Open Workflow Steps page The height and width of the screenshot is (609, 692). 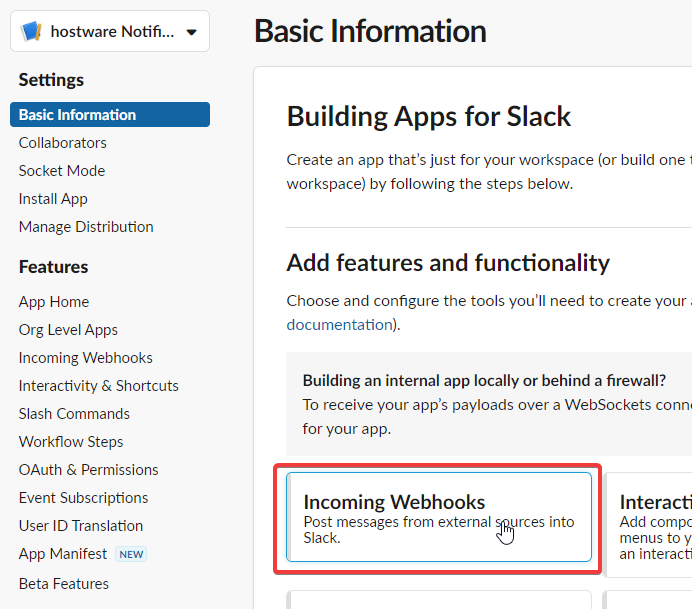coord(71,442)
